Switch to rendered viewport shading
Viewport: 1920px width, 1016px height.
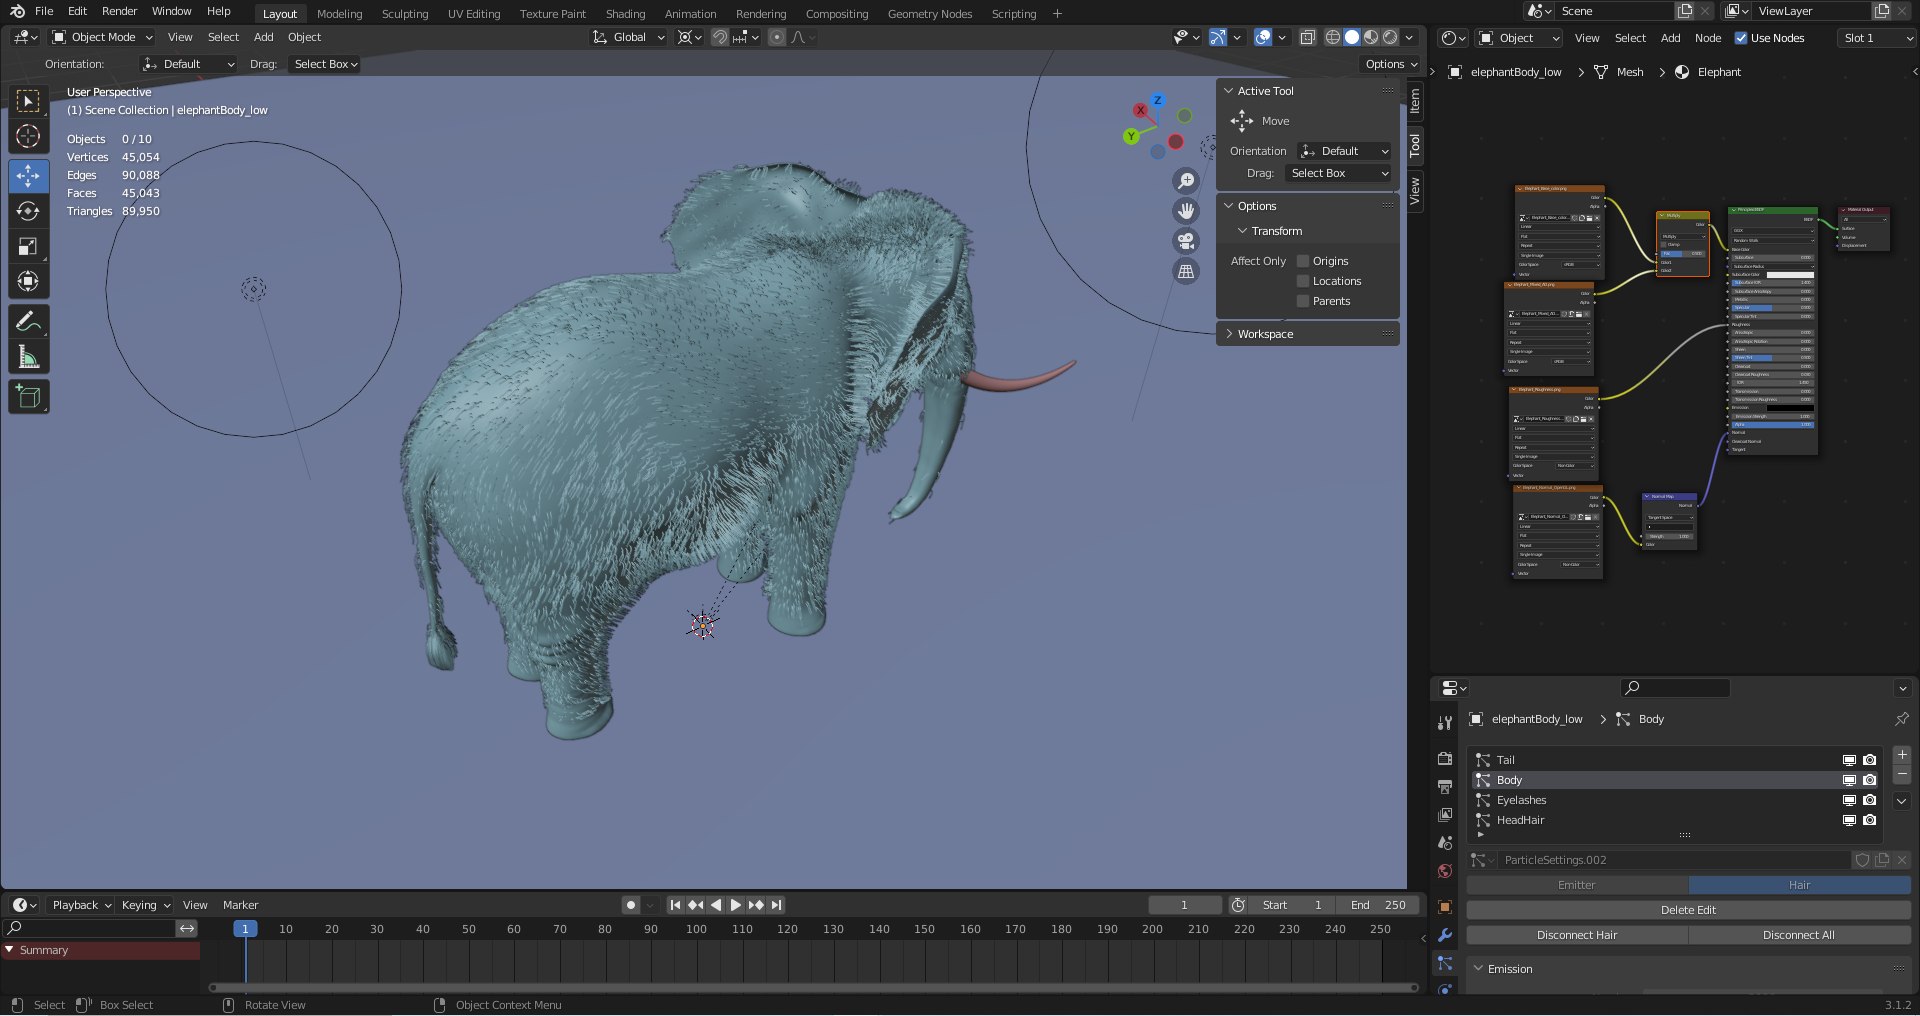pyautogui.click(x=1390, y=37)
